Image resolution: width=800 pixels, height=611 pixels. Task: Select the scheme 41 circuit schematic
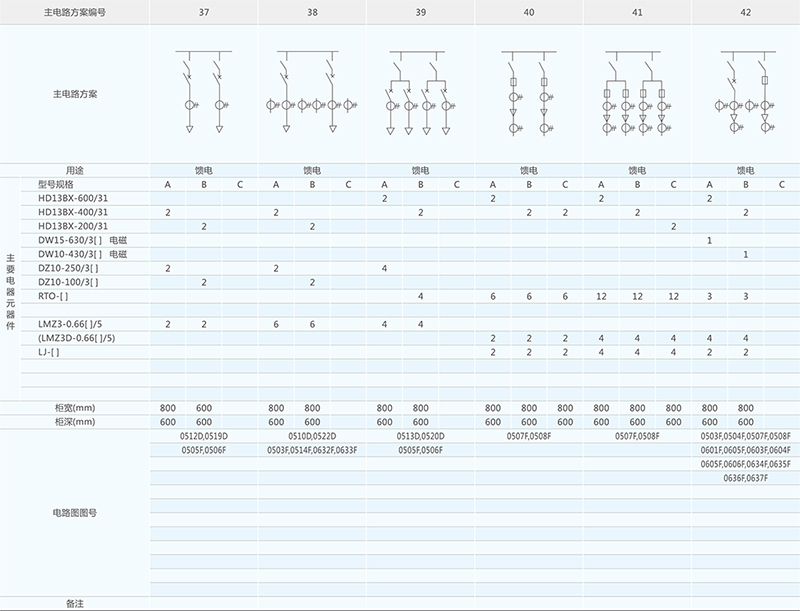click(x=636, y=92)
